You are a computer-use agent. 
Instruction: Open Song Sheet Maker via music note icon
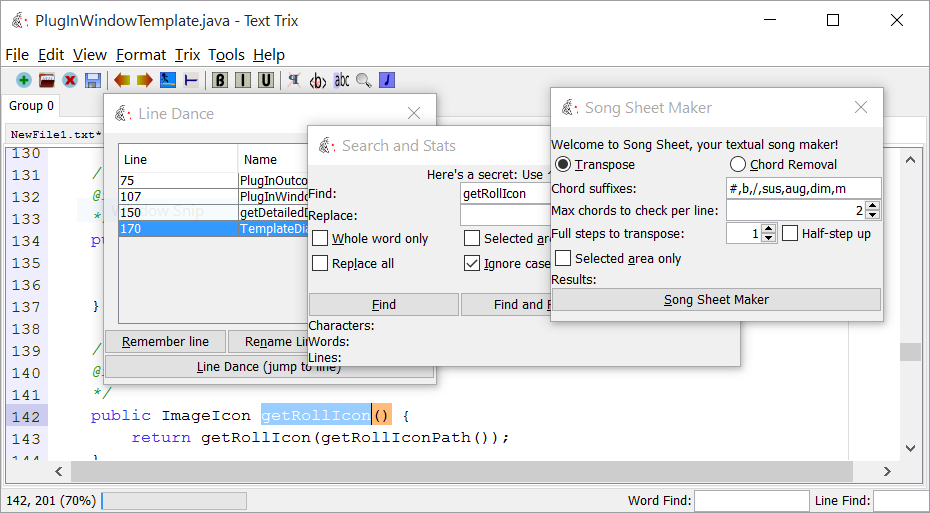387,80
